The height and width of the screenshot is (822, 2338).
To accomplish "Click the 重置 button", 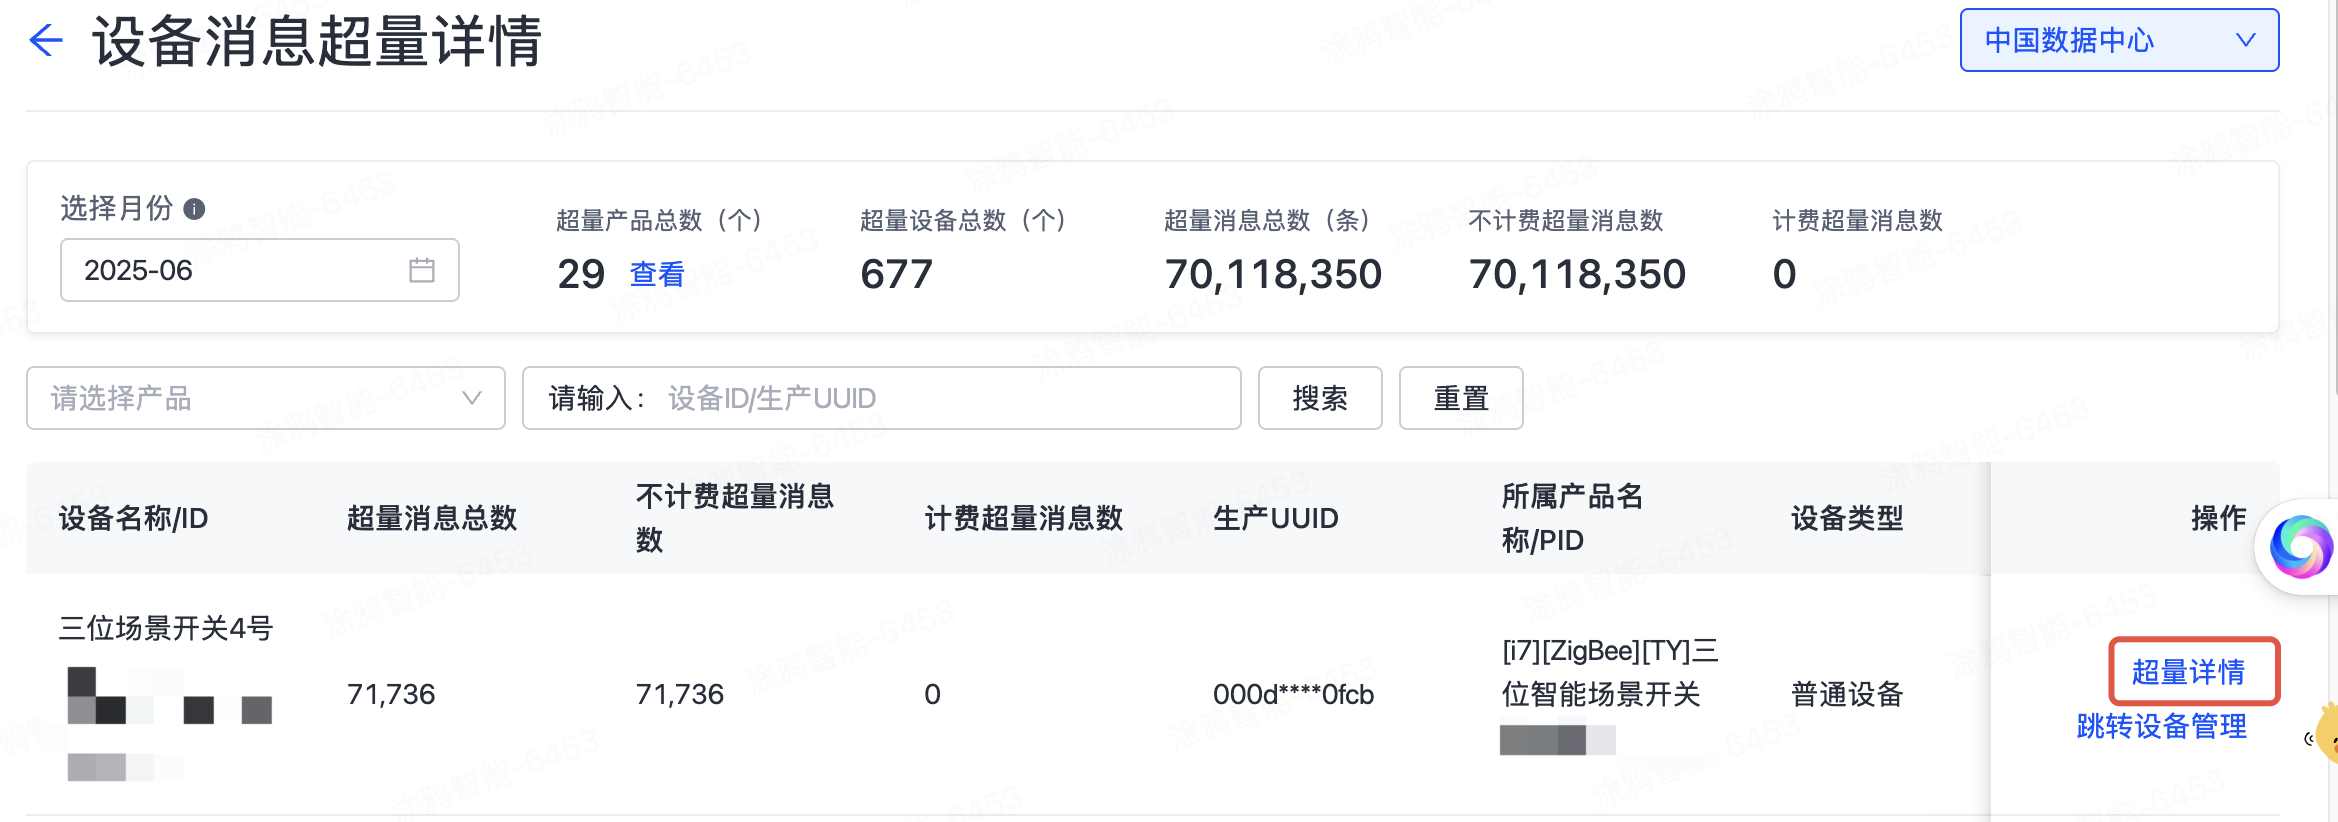I will click(x=1461, y=398).
